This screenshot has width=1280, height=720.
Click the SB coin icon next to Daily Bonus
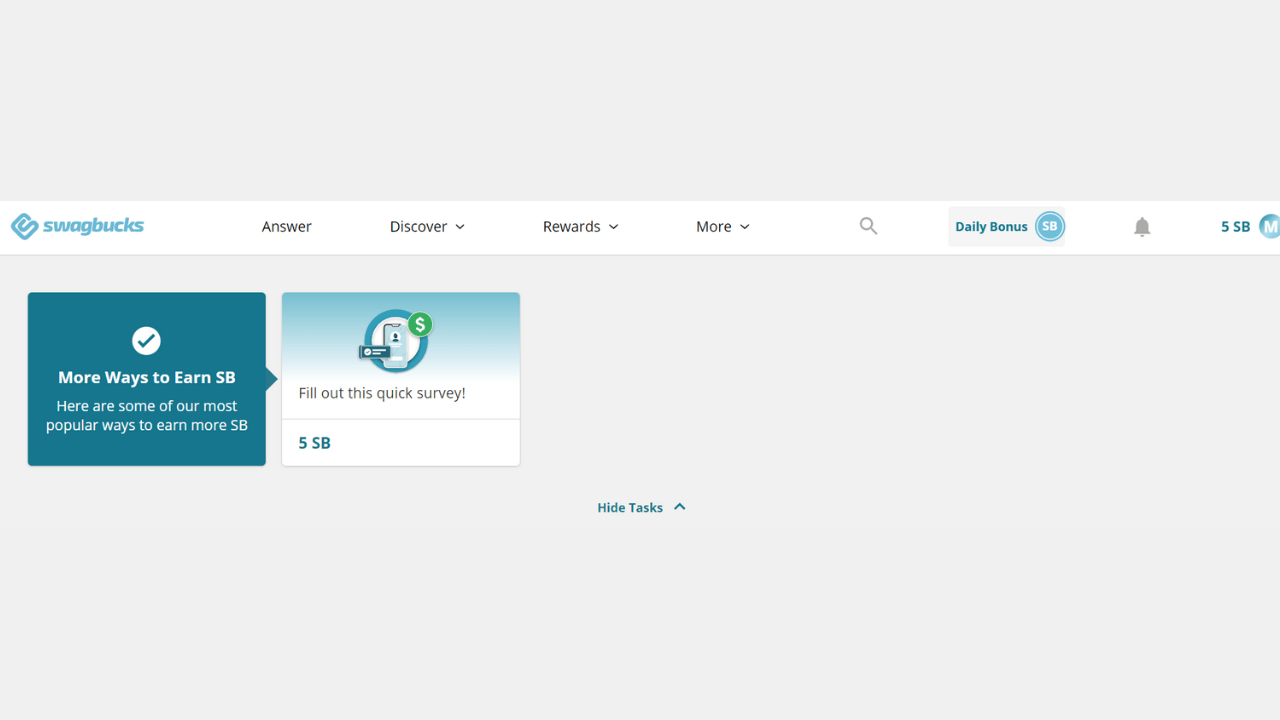tap(1050, 226)
